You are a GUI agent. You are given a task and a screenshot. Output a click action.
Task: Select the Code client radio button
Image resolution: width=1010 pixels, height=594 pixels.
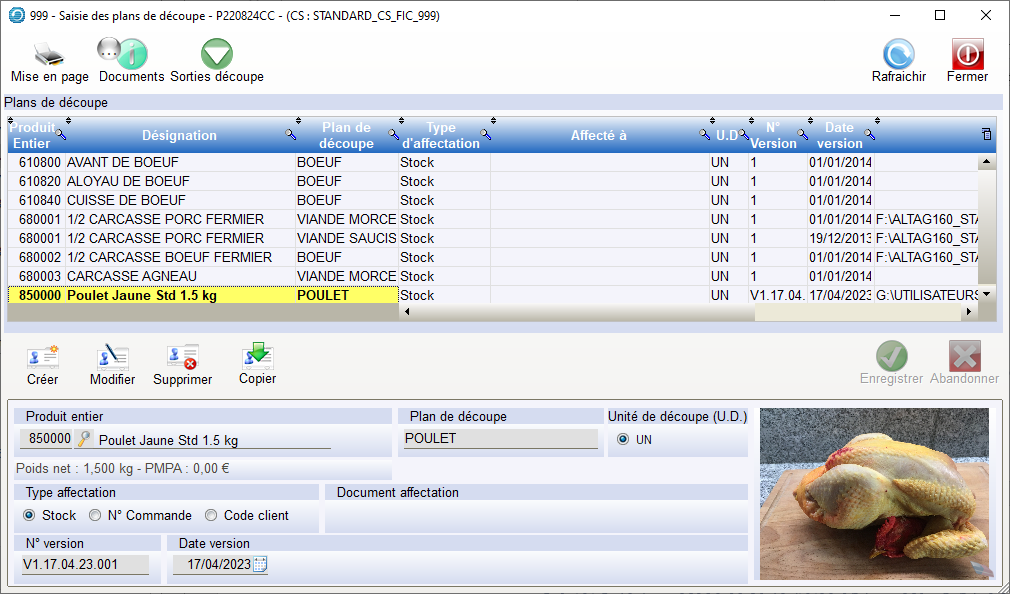[x=211, y=516]
